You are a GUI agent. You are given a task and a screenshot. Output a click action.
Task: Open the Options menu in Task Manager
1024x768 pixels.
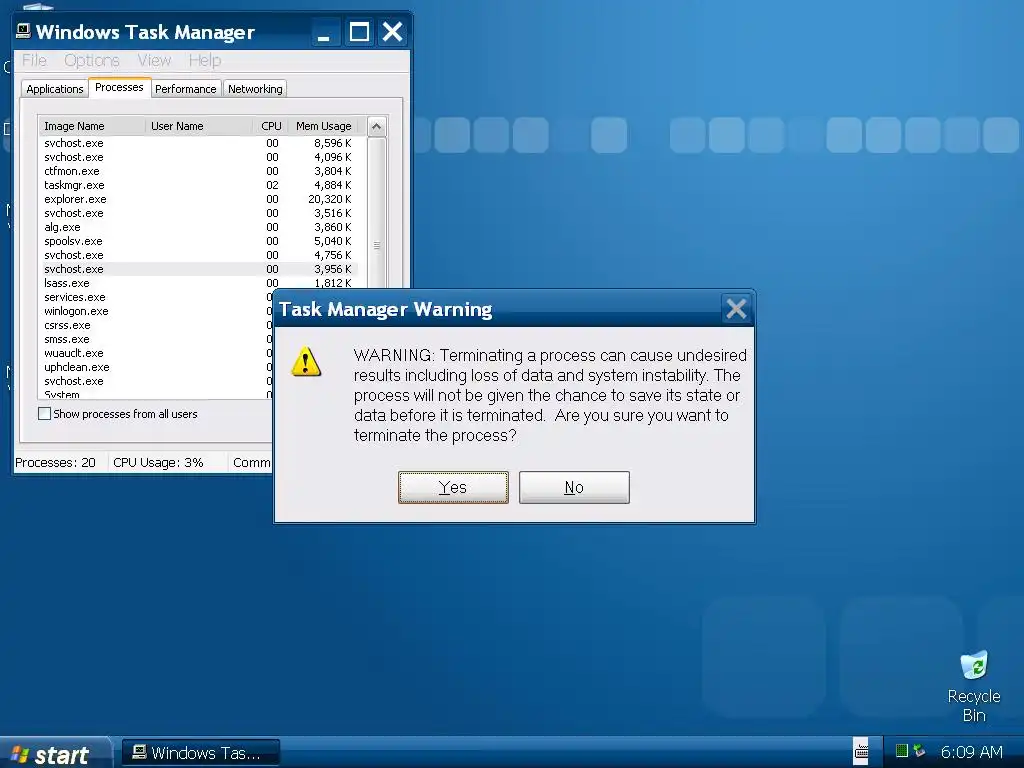click(x=91, y=60)
